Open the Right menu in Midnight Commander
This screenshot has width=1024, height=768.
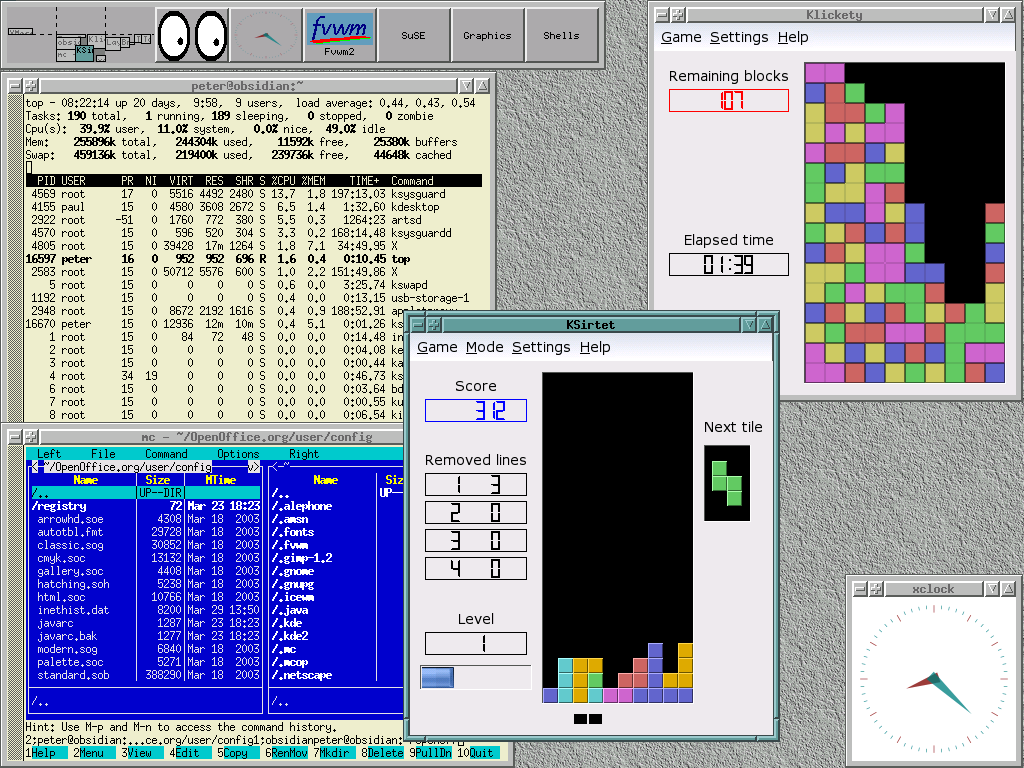coord(304,454)
